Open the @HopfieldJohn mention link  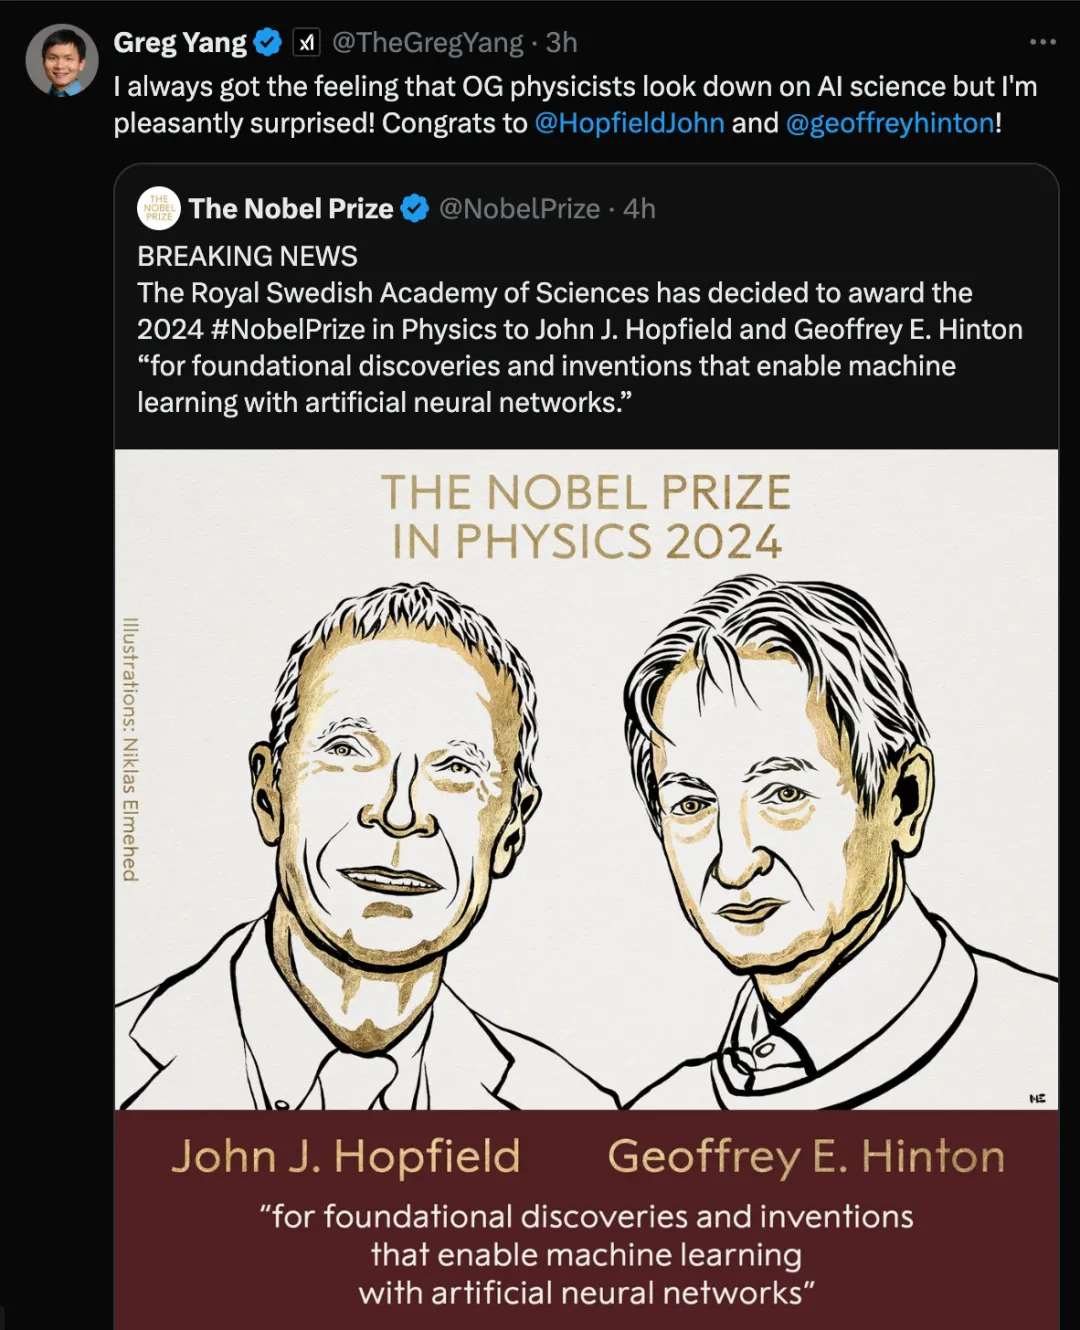[630, 123]
